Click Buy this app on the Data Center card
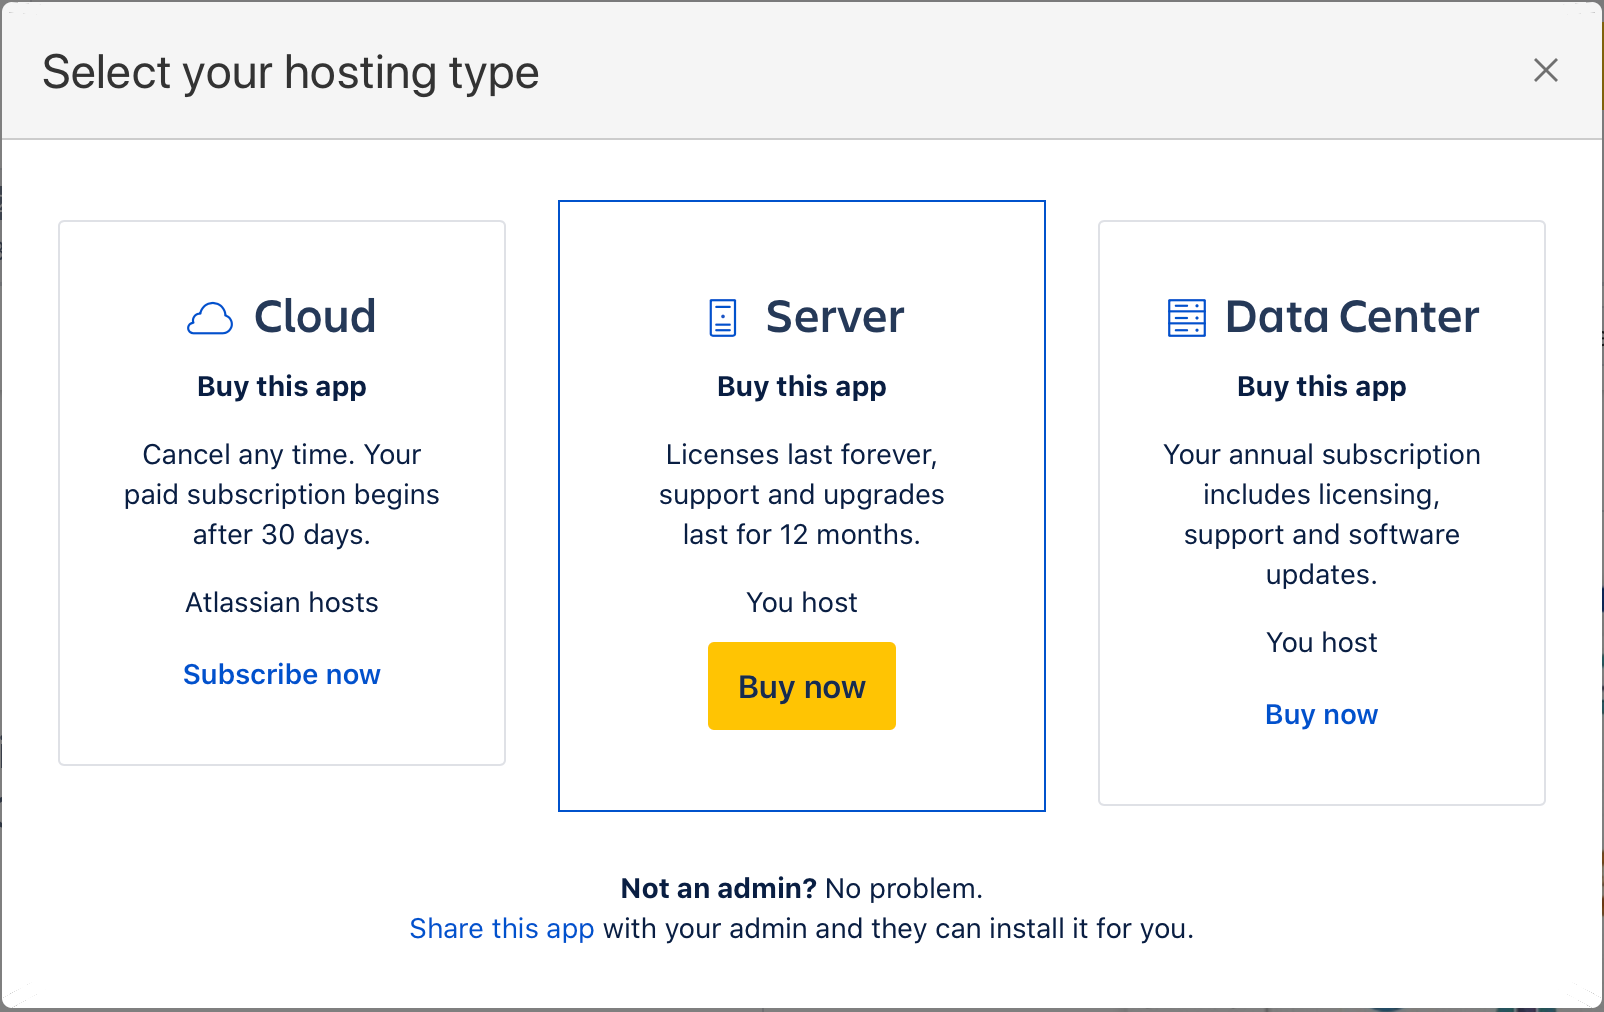1604x1012 pixels. pyautogui.click(x=1321, y=386)
